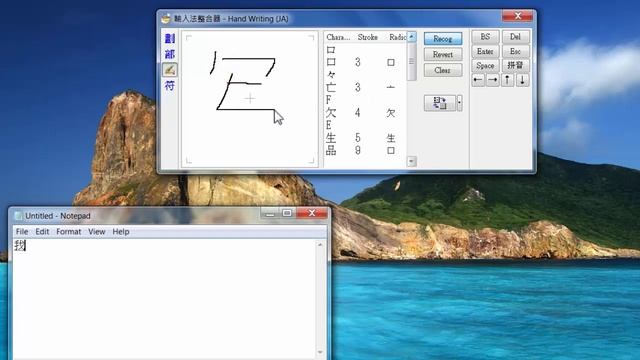
Task: Minimize the Untitled - Notepad window
Action: click(x=270, y=213)
